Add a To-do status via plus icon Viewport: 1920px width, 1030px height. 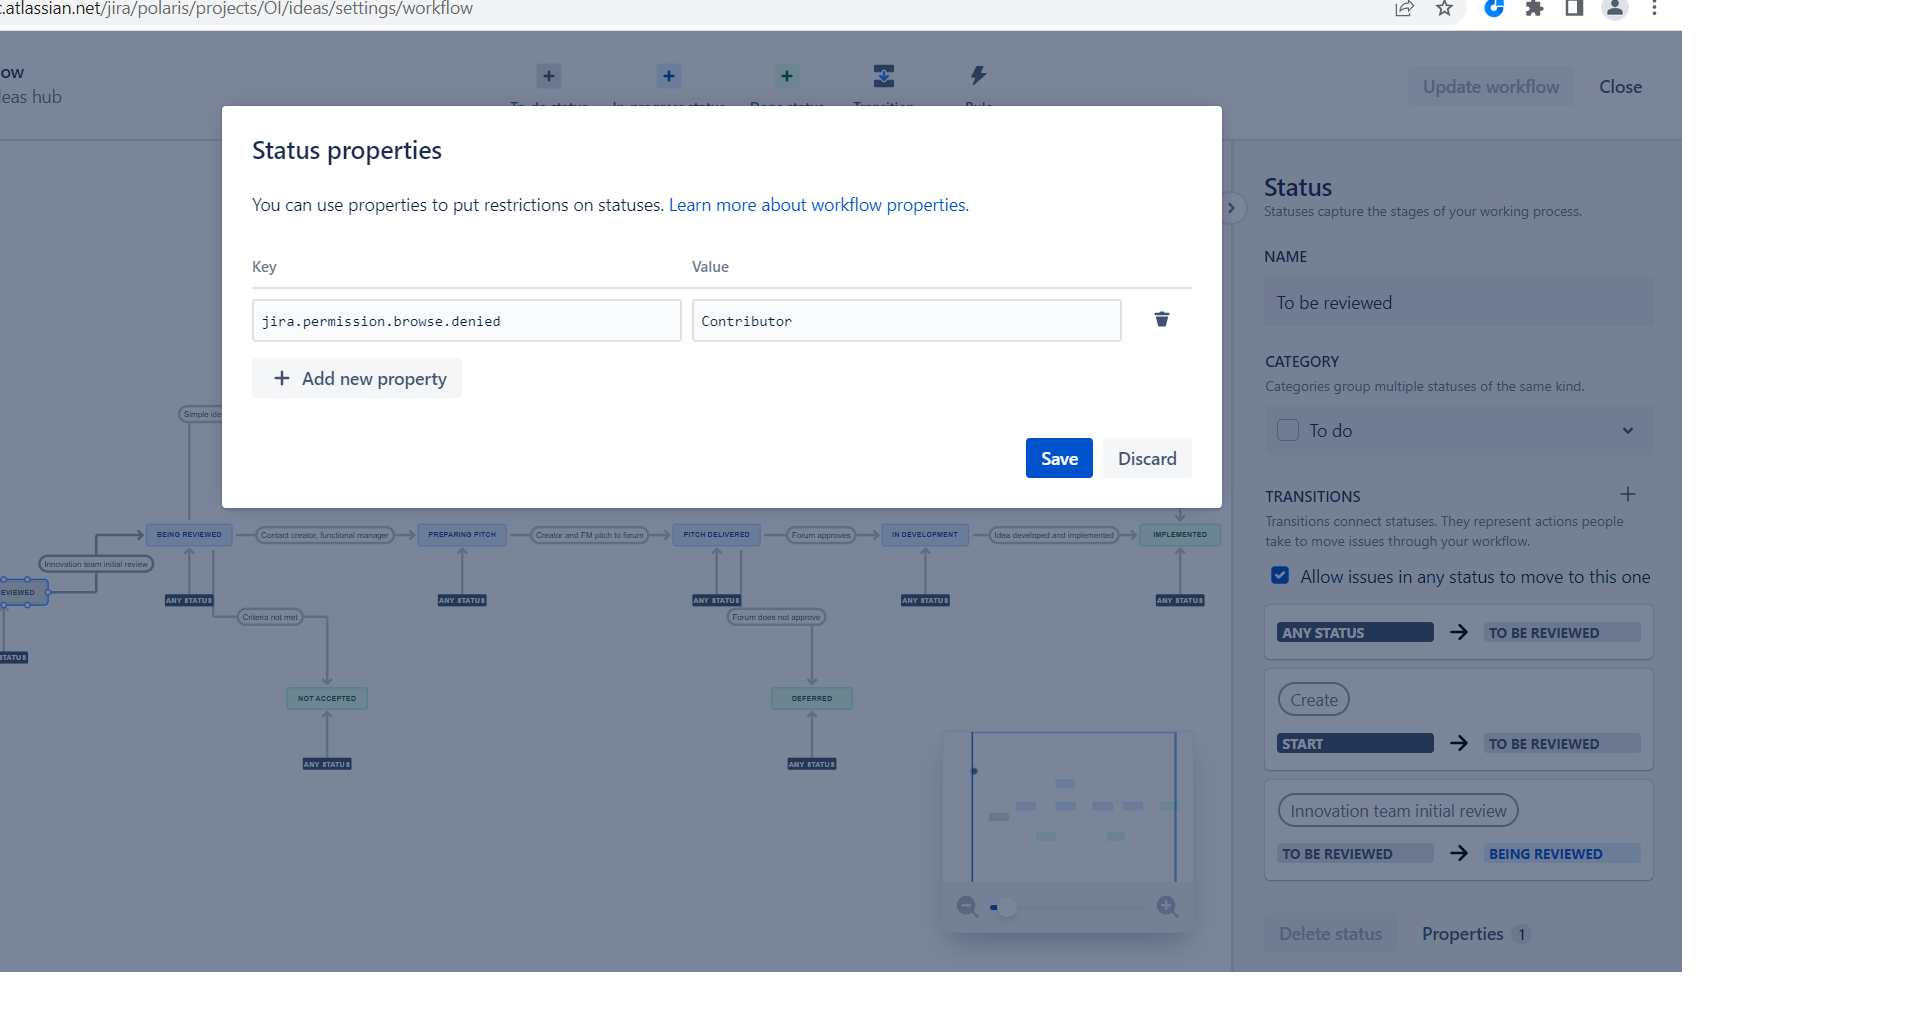(x=549, y=76)
